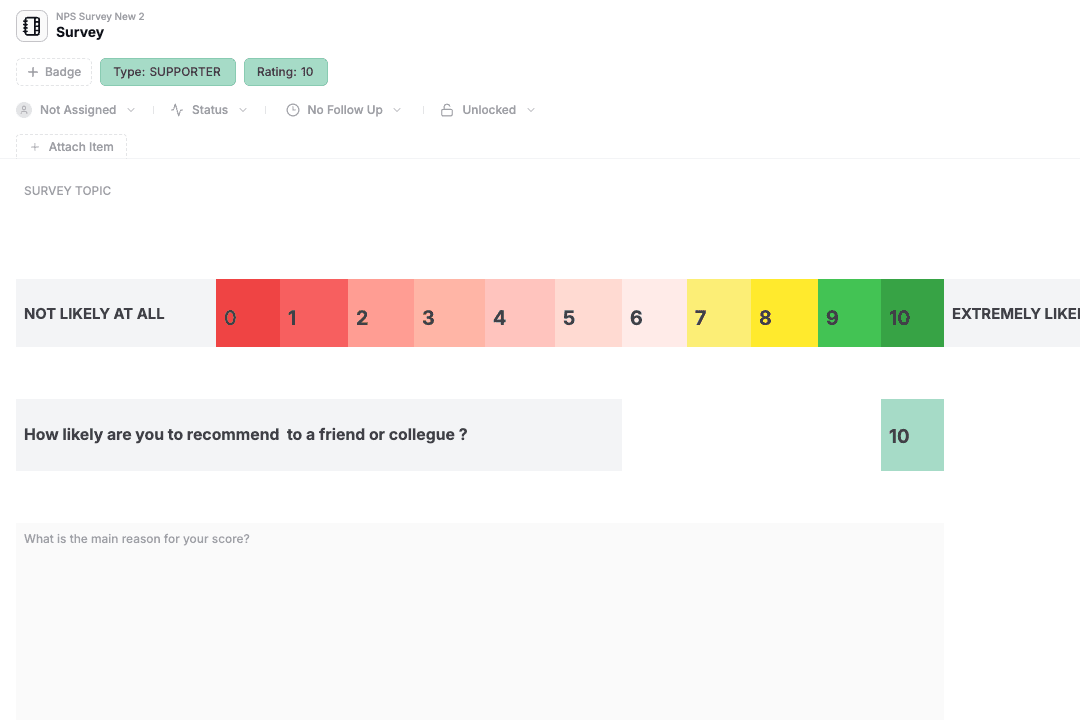
Task: Select the Rating: 10 badge
Action: pos(286,72)
